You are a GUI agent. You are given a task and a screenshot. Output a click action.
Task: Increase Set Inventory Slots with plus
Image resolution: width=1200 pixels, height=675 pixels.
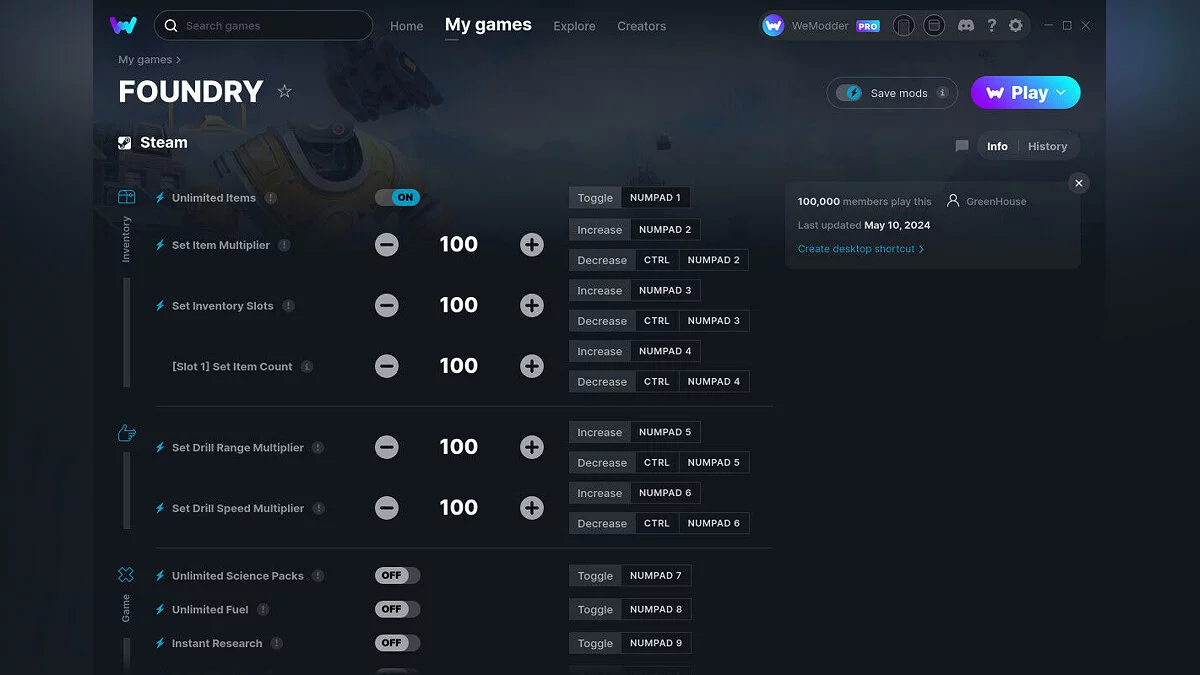(532, 306)
